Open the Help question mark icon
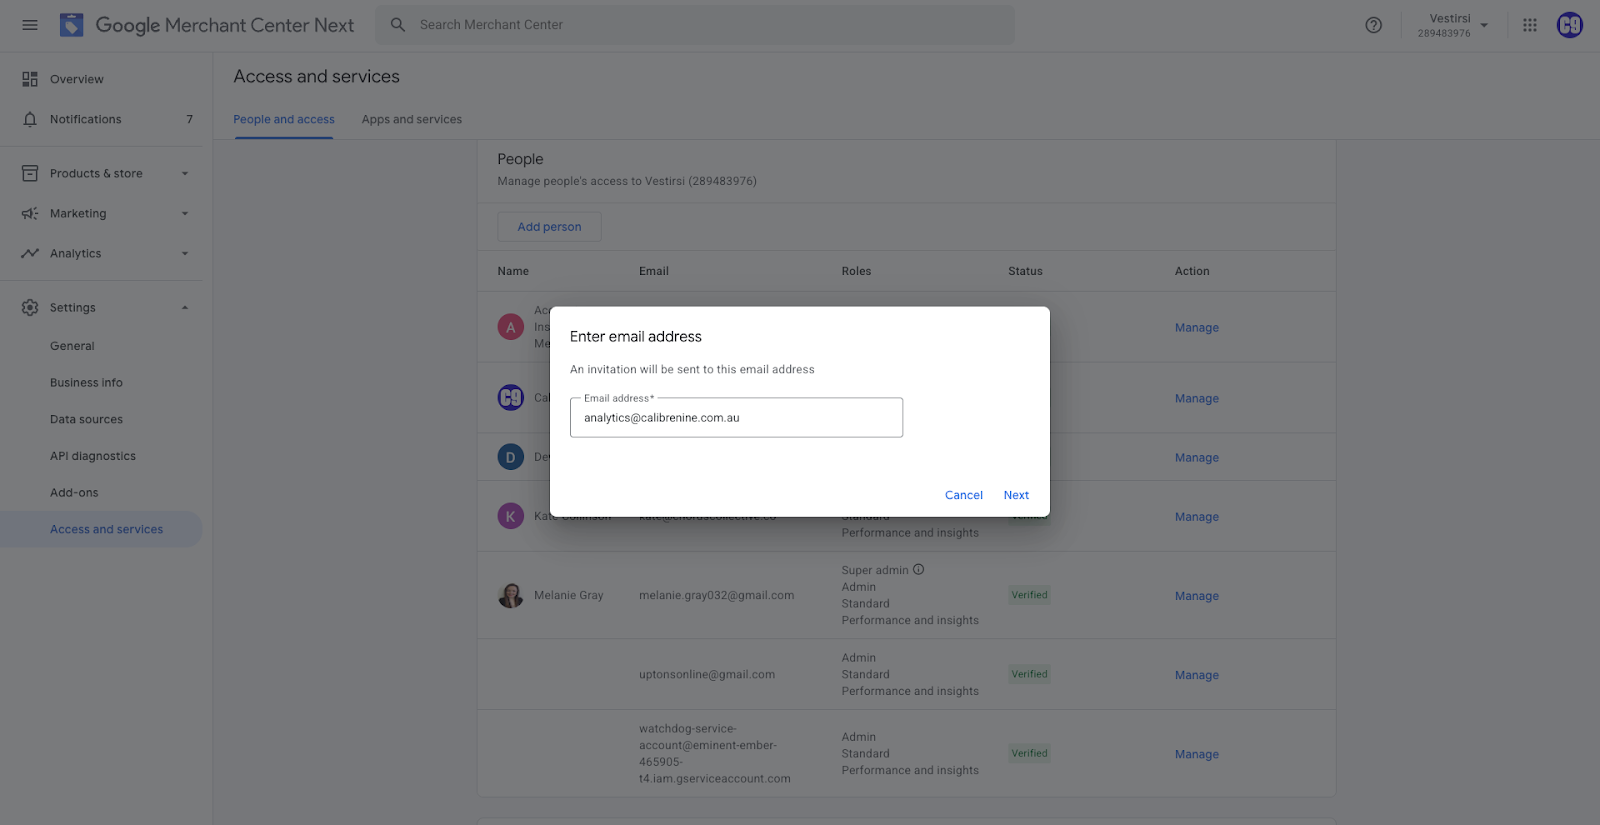1600x825 pixels. (x=1373, y=25)
